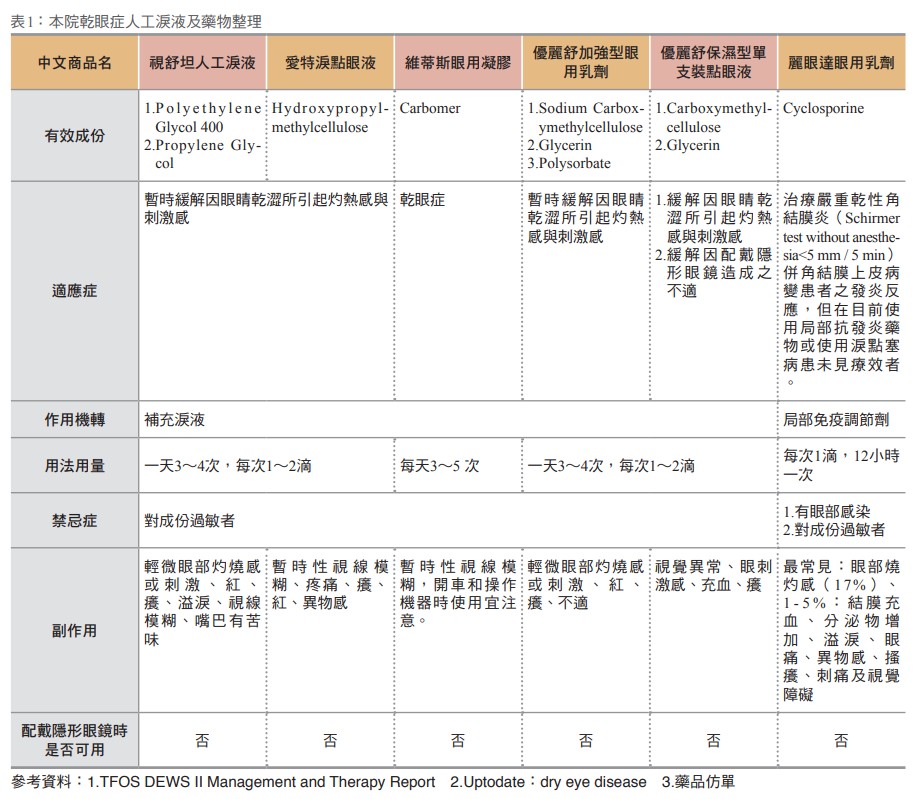Screen dimensions: 916x799
Task: Click indication '2.緩解因配戴隱形眼鏡造成之不適'
Action: 713,272
